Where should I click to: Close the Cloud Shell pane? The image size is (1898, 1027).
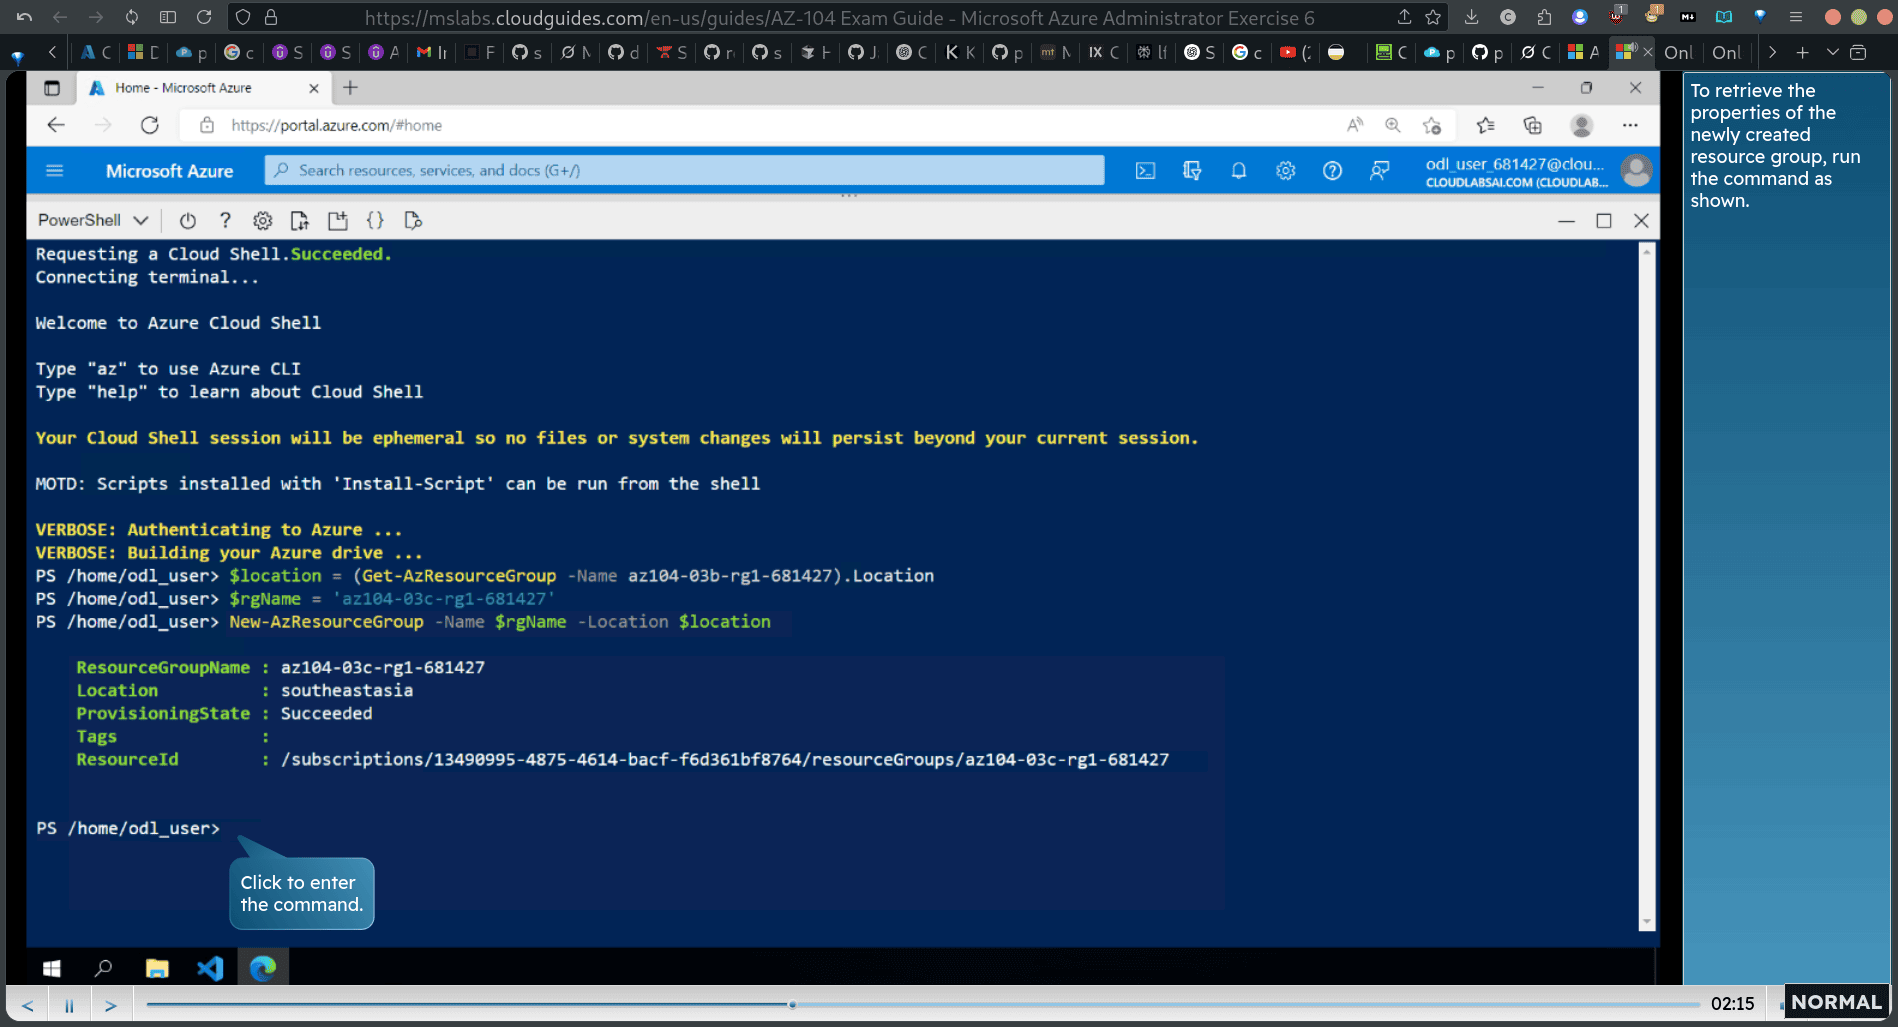[1641, 221]
